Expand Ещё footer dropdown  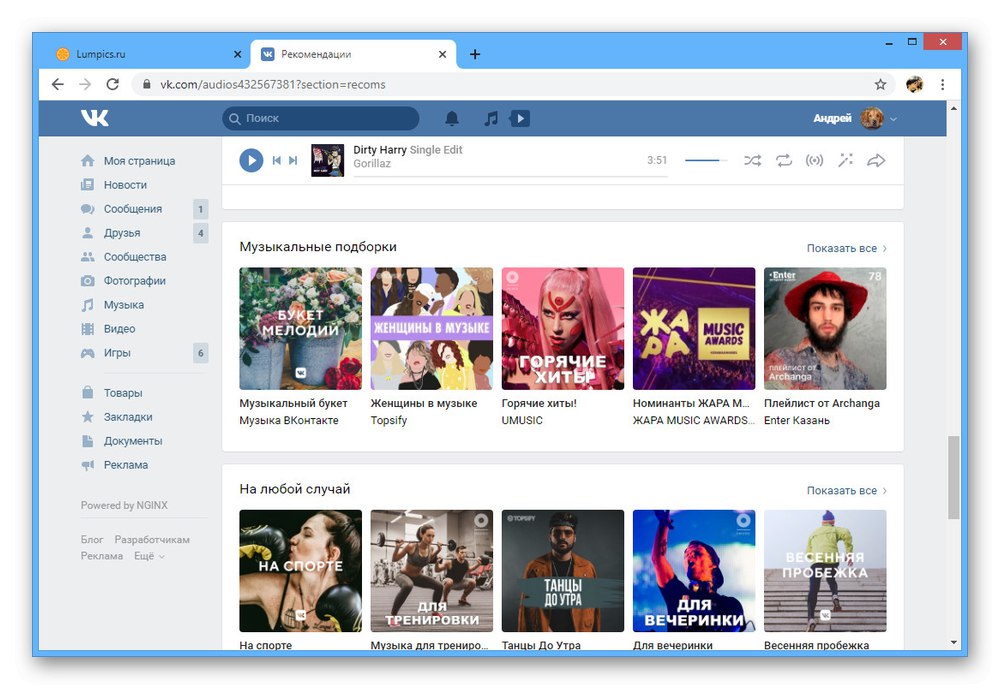149,556
